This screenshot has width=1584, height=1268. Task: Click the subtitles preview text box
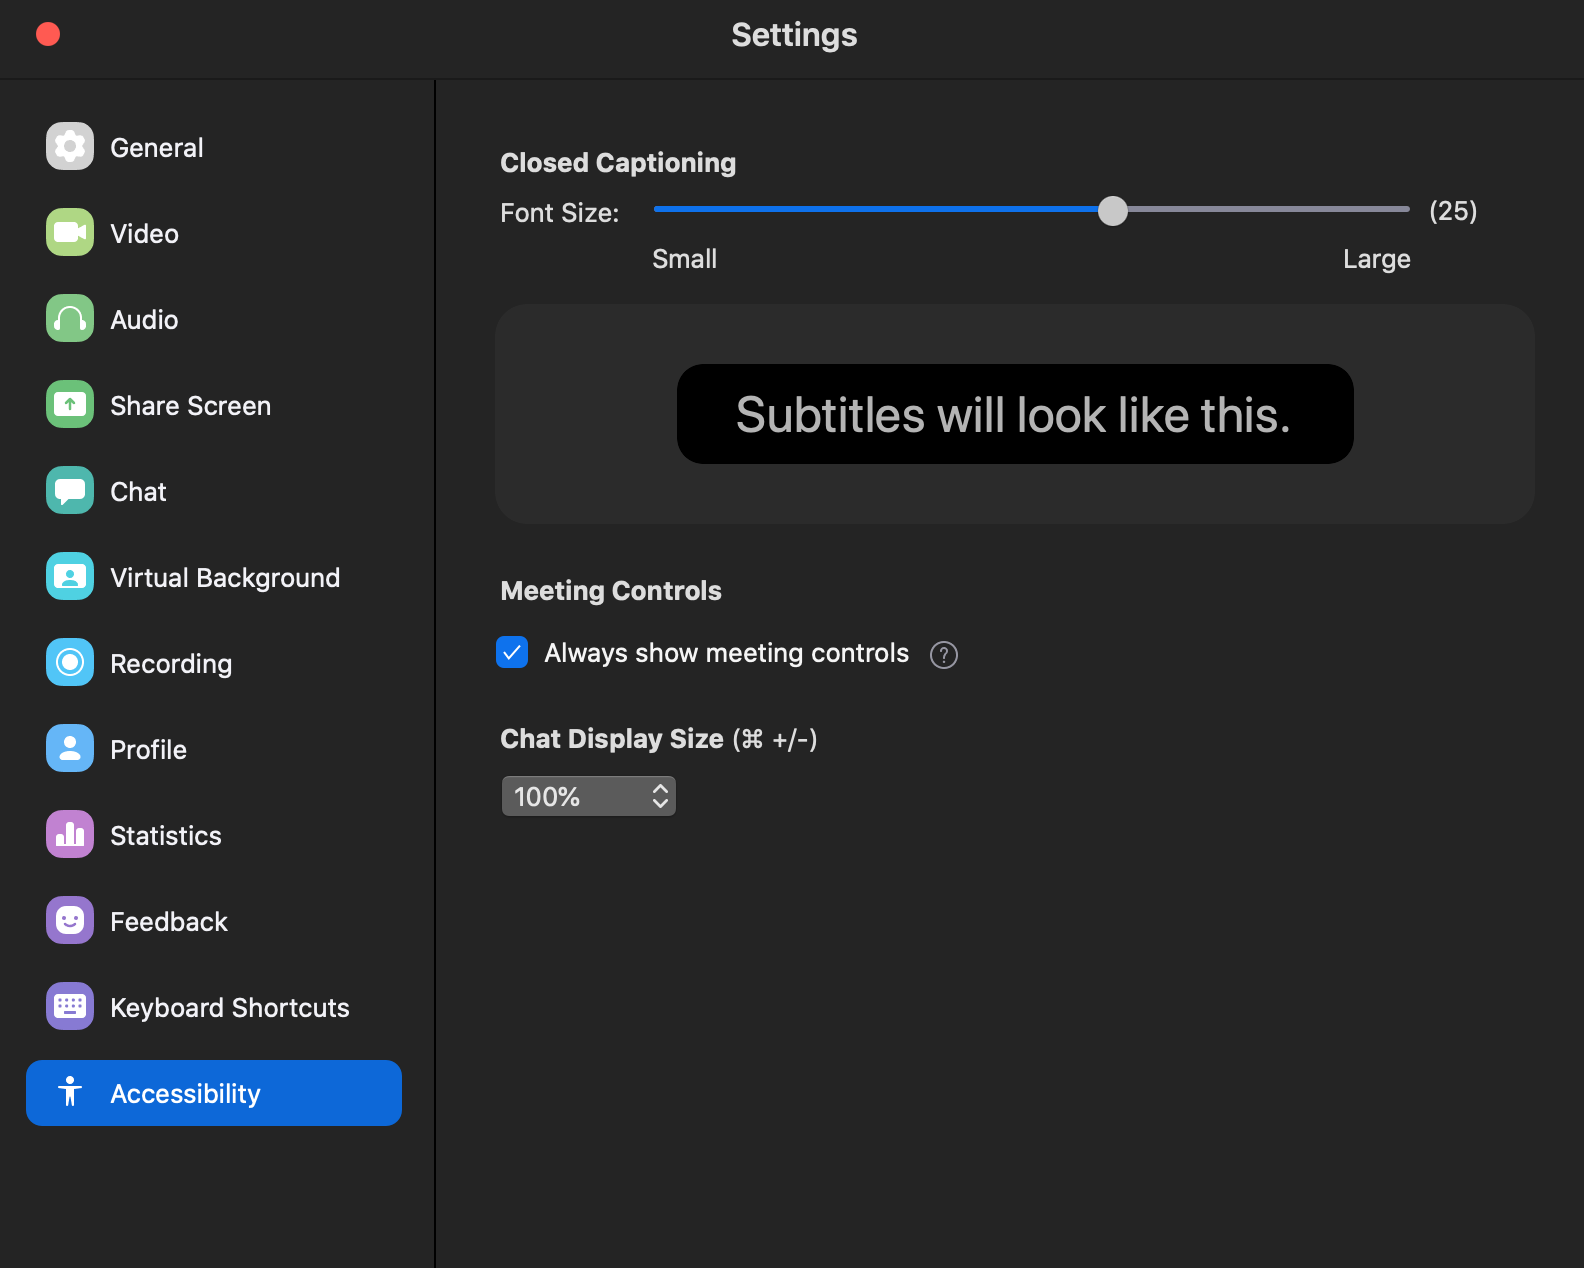(1014, 414)
